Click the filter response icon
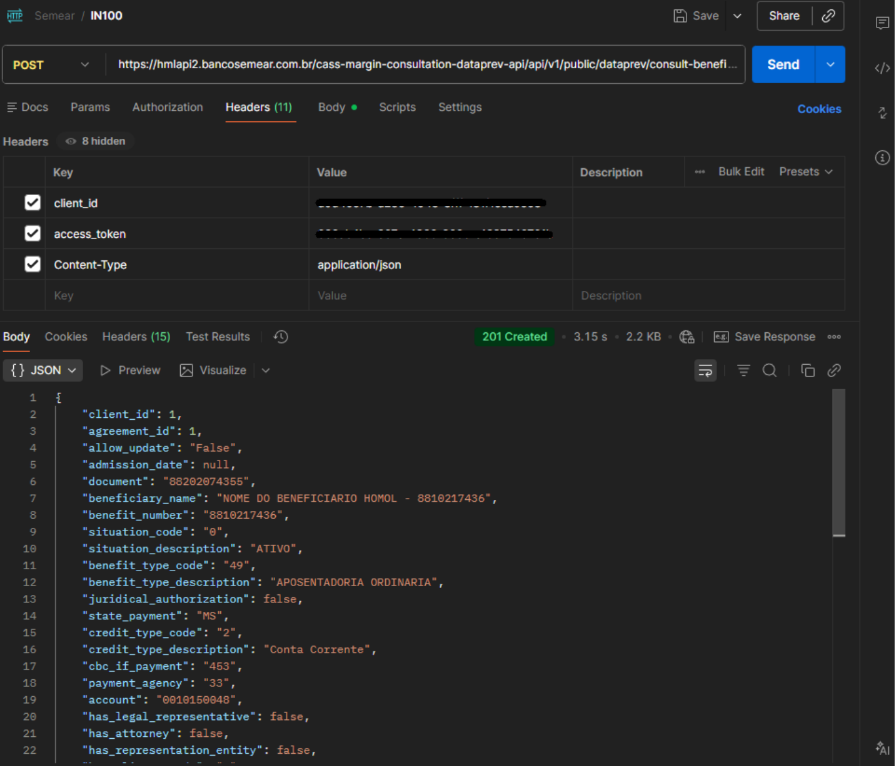Viewport: 895px width, 766px height. (x=743, y=370)
